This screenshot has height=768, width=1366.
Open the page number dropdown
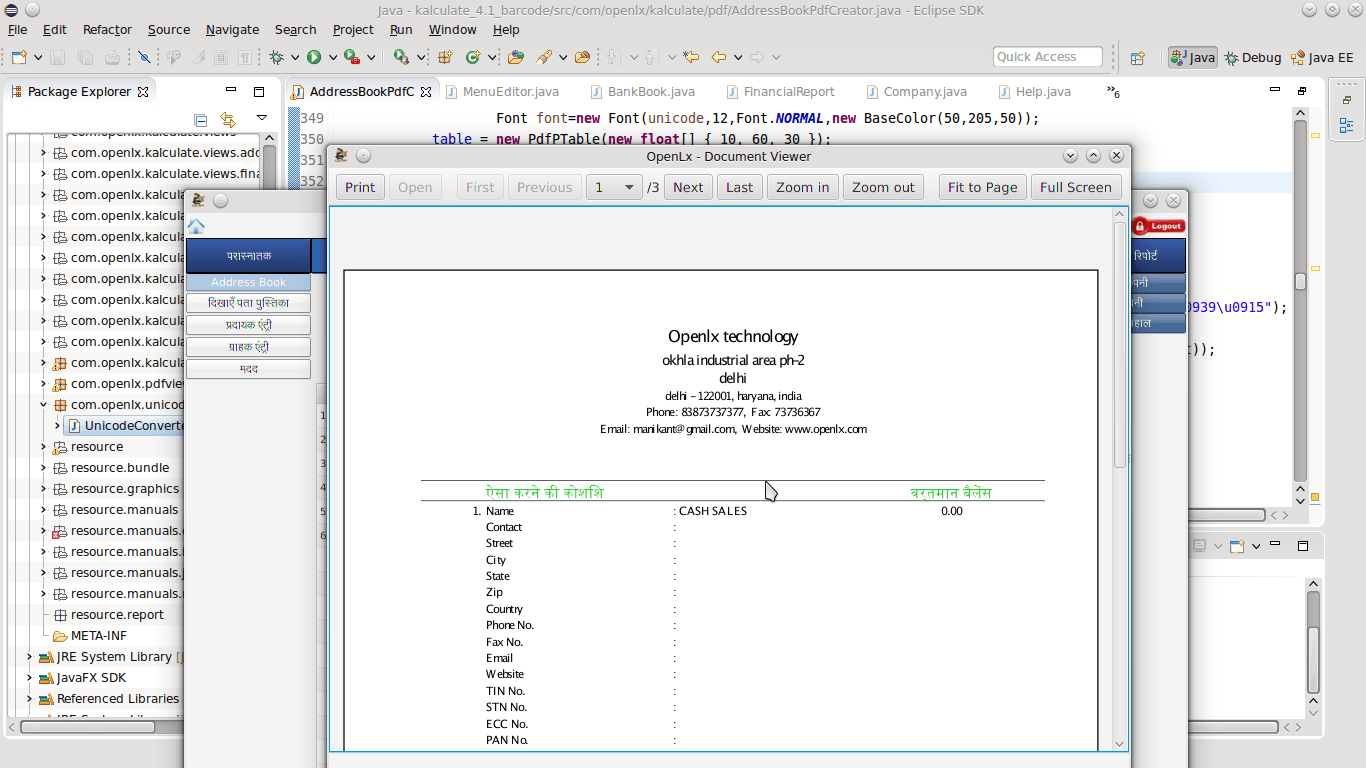pos(629,187)
